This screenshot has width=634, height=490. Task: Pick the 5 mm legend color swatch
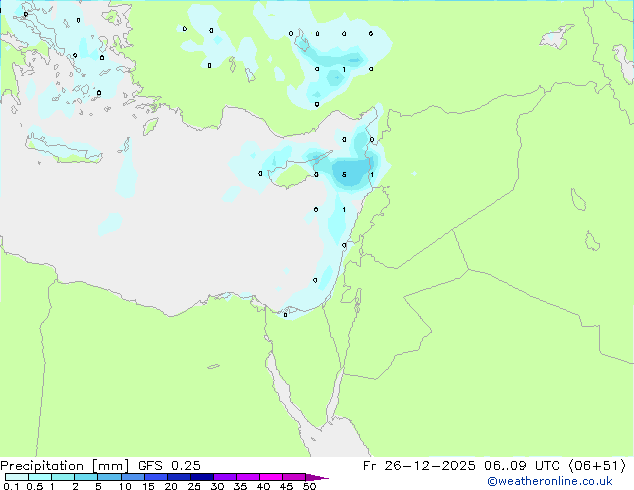click(x=109, y=477)
